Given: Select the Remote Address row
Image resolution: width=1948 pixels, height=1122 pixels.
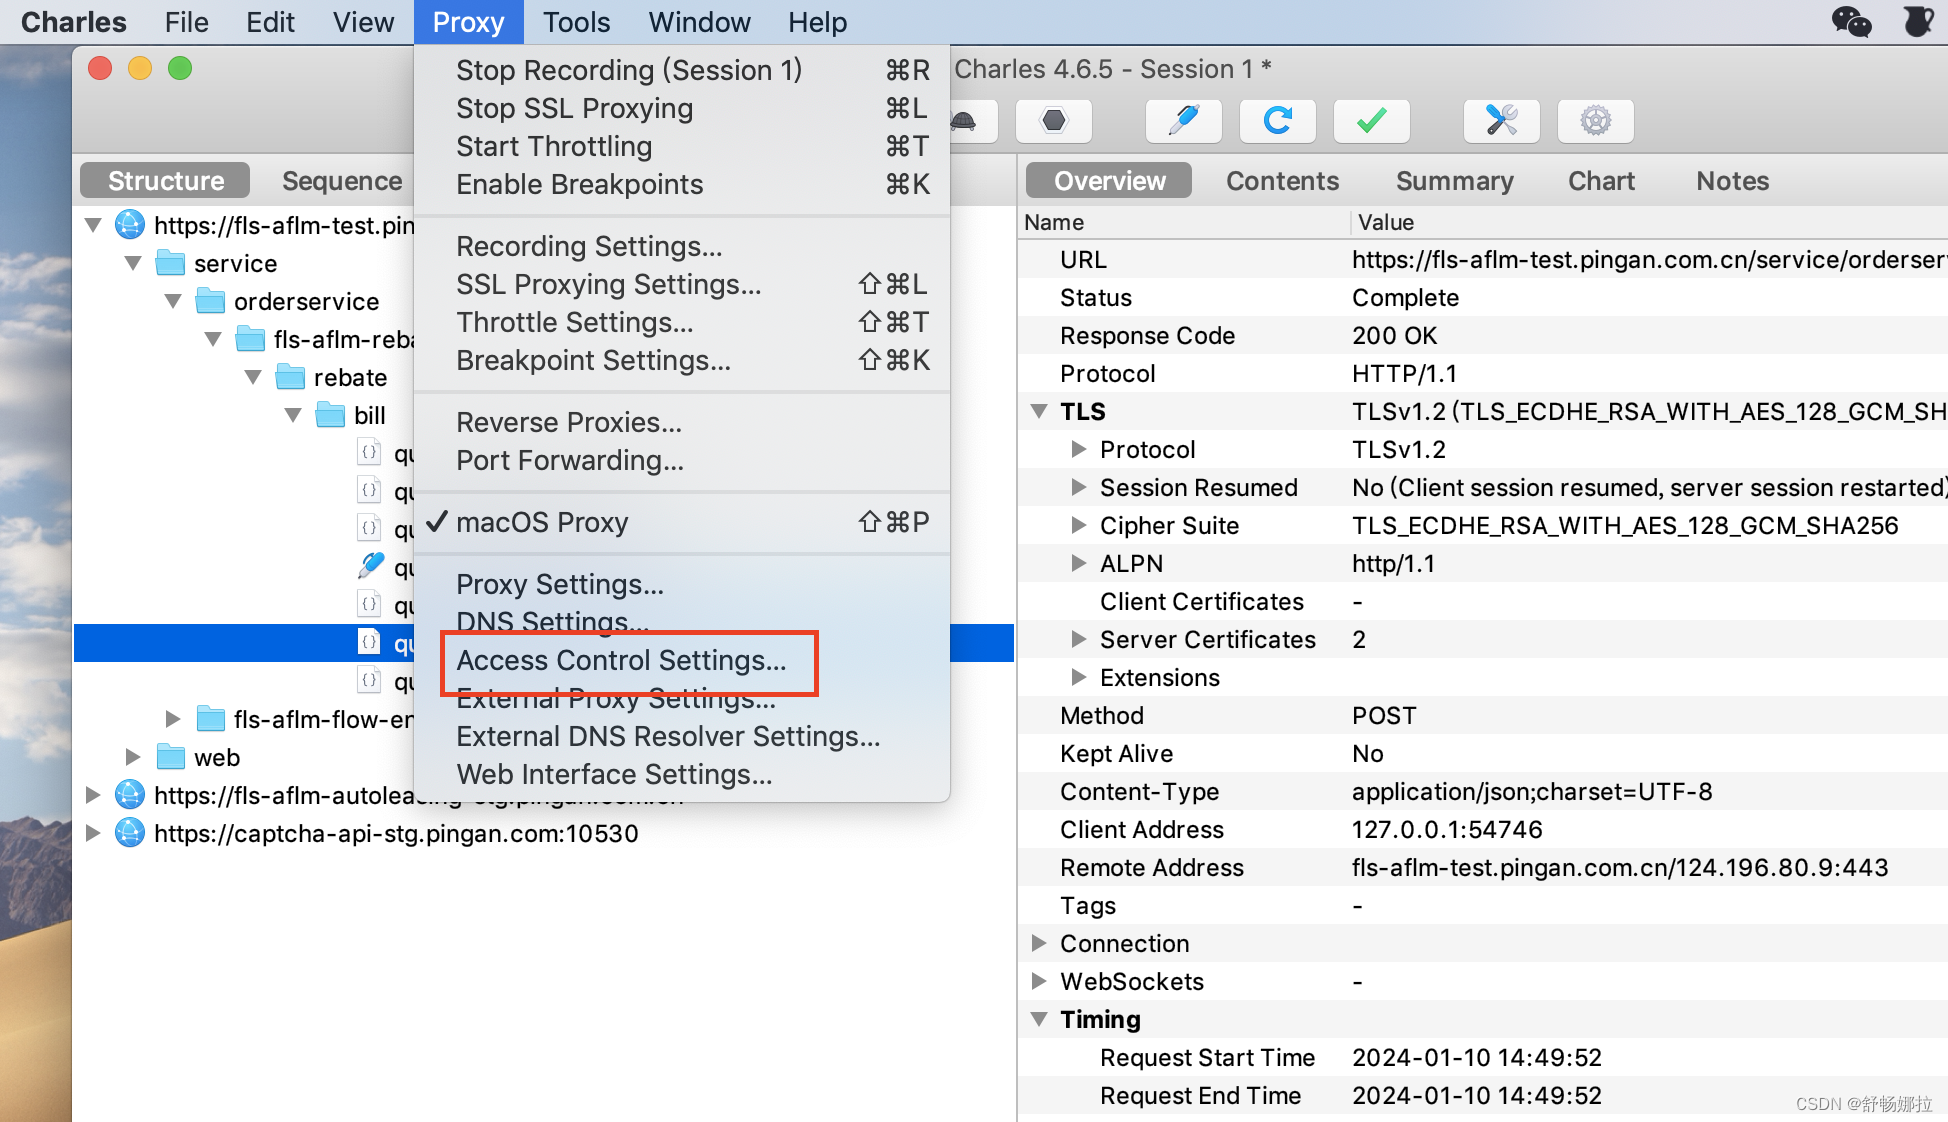Looking at the screenshot, I should pyautogui.click(x=1483, y=867).
